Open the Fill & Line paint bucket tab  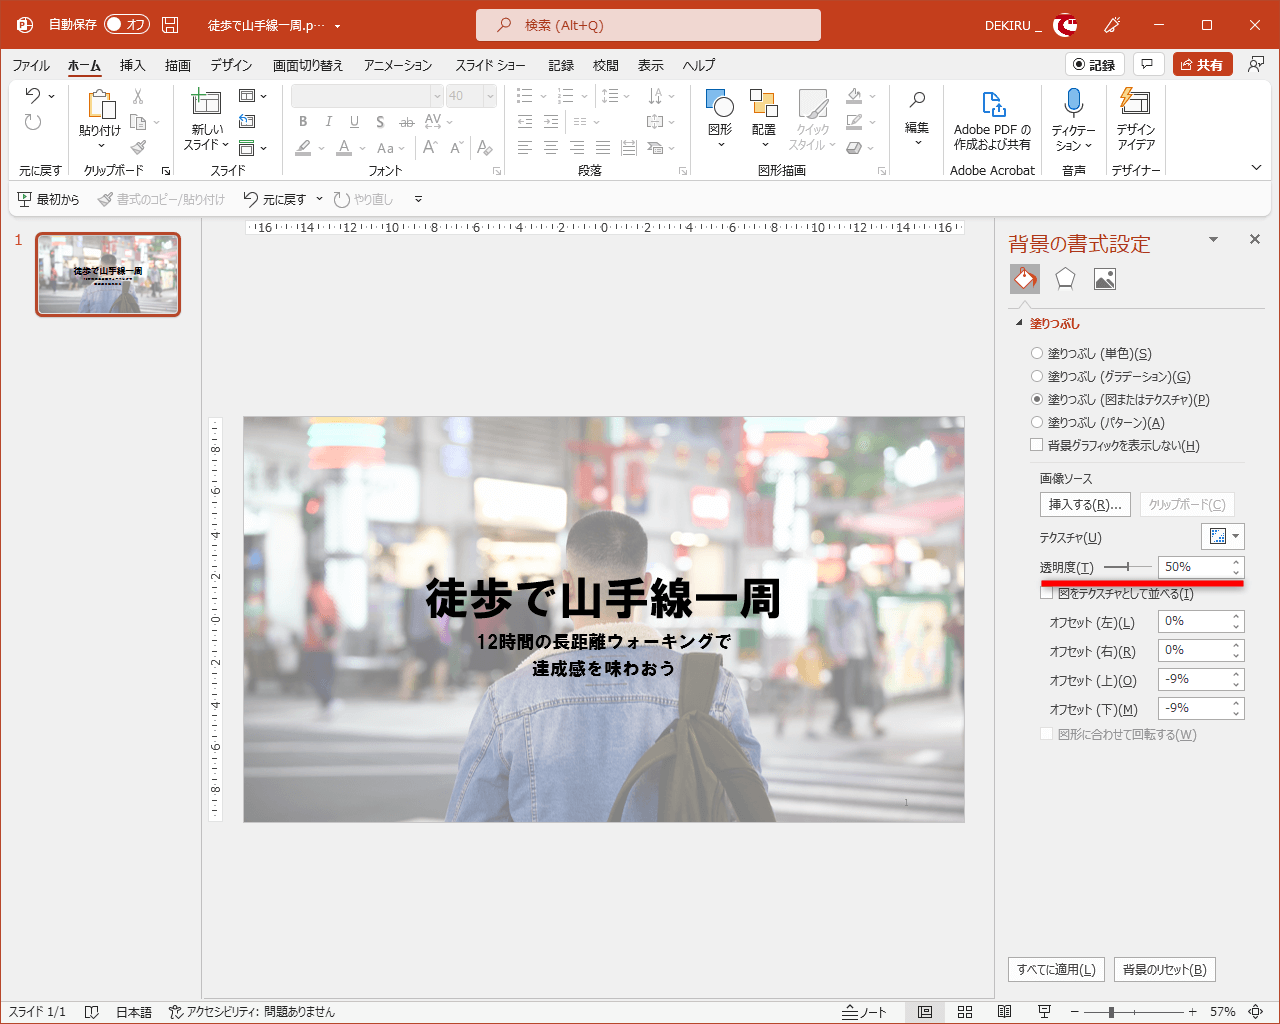coord(1025,279)
